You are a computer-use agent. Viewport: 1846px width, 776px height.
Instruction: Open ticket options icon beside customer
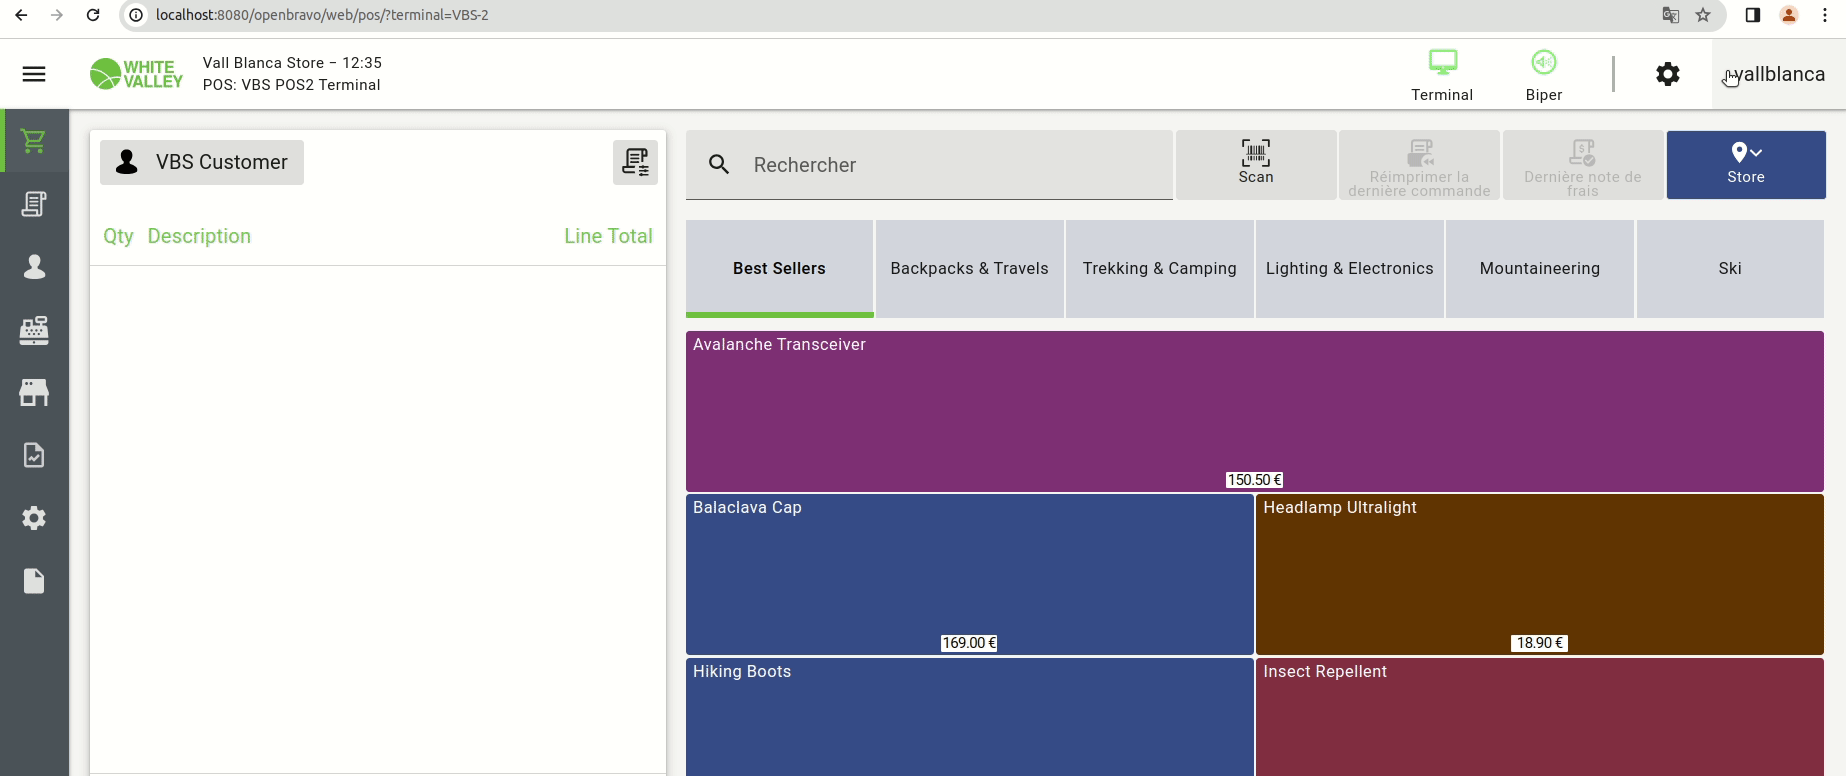[x=635, y=162]
